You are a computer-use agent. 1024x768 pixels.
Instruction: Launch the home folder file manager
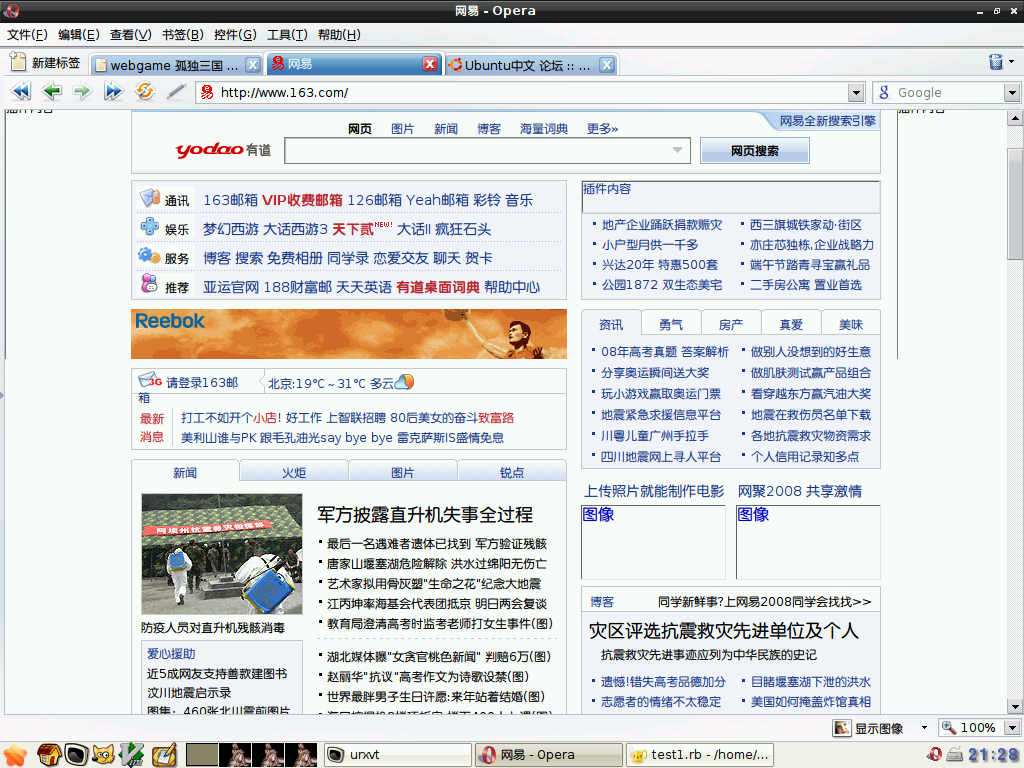pyautogui.click(x=49, y=755)
